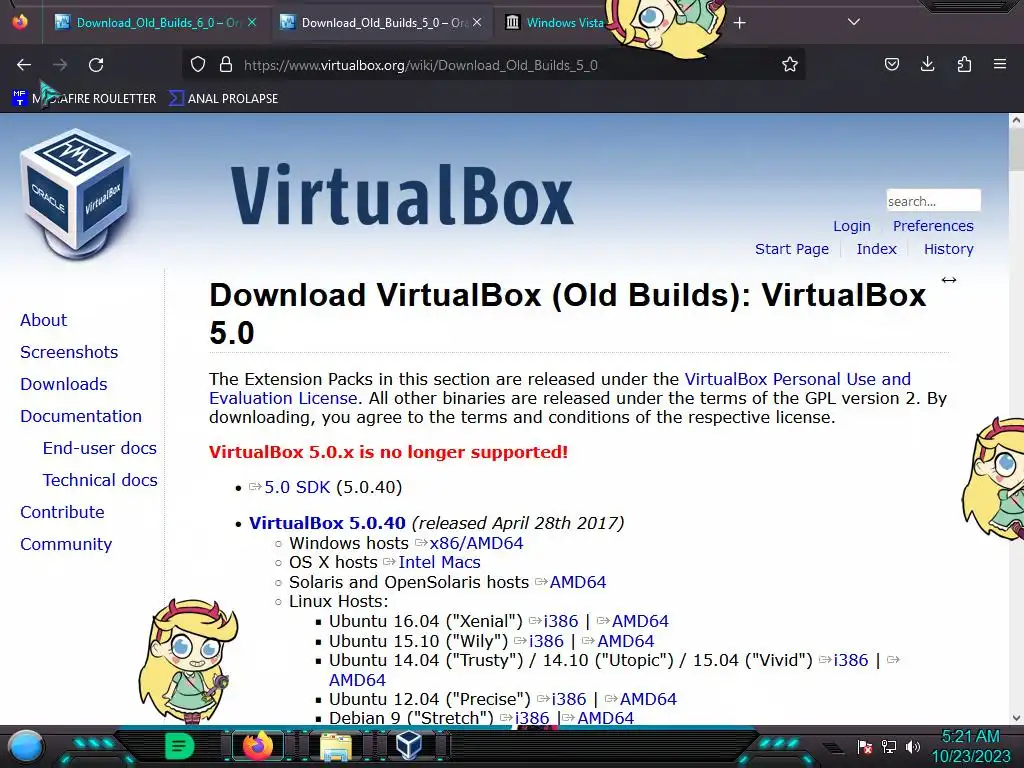The width and height of the screenshot is (1024, 768).
Task: Open the Firefox hamburger menu
Action: coord(1000,64)
